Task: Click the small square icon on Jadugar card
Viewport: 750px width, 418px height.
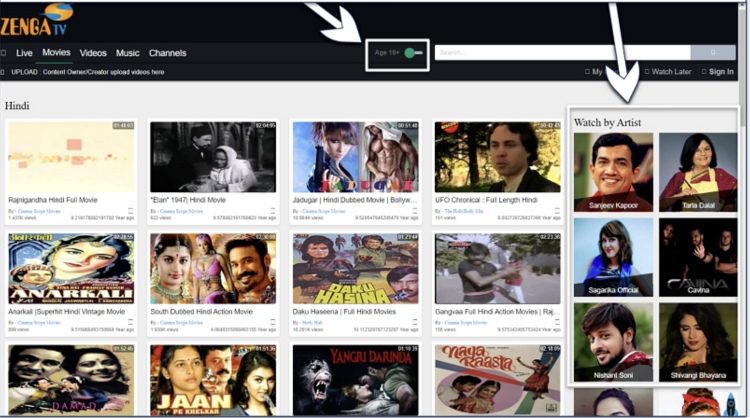Action: click(415, 210)
